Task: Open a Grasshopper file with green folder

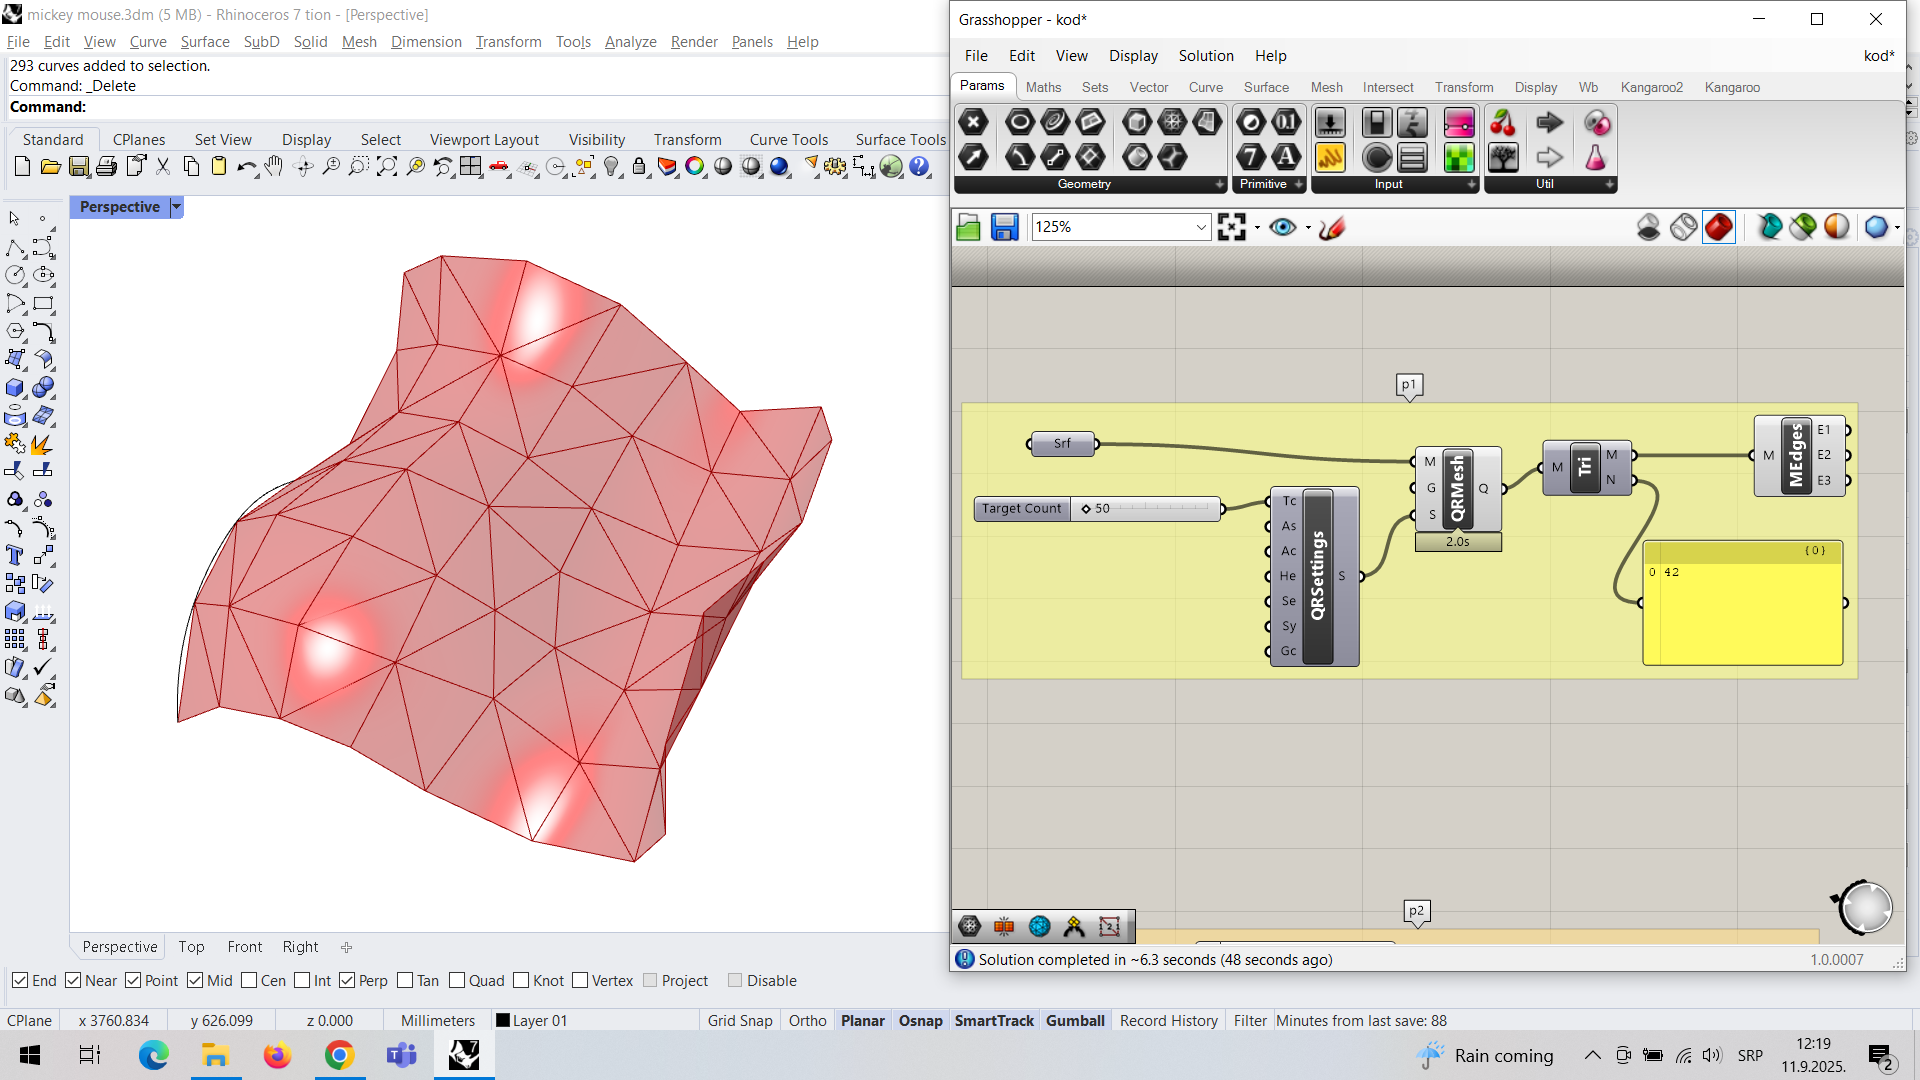Action: 968,227
